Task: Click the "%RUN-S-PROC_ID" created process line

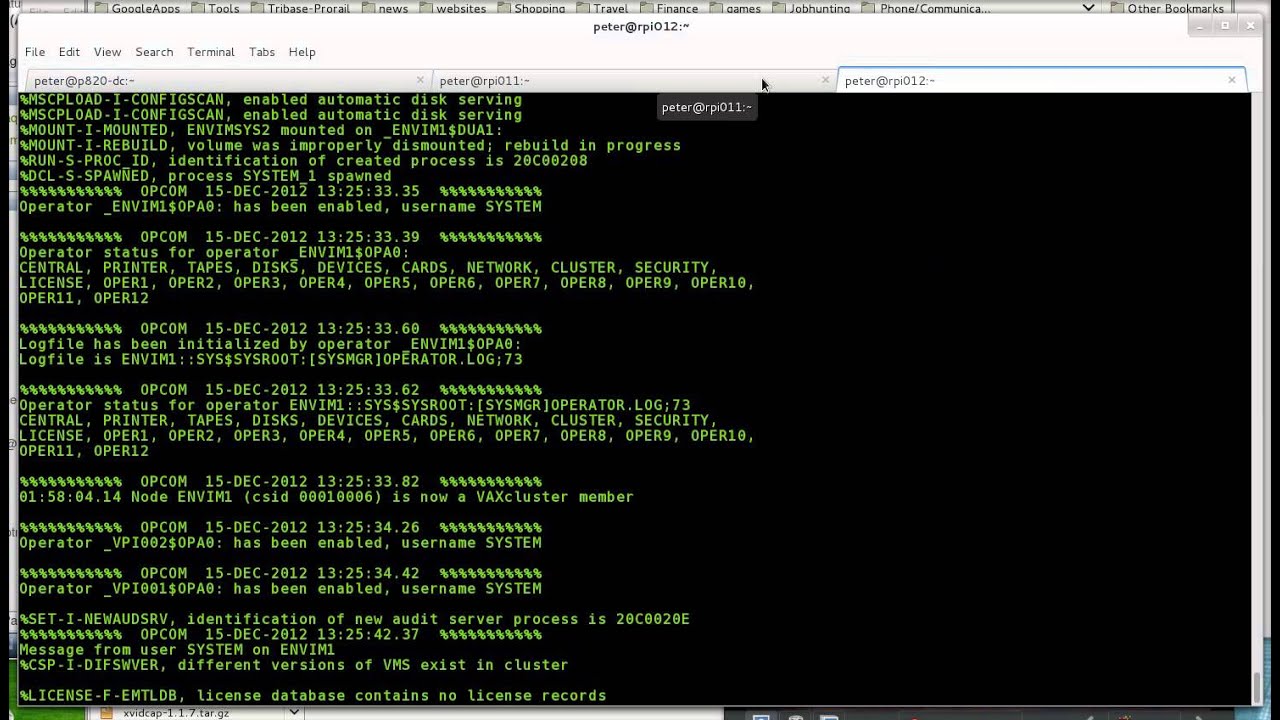Action: [x=303, y=161]
